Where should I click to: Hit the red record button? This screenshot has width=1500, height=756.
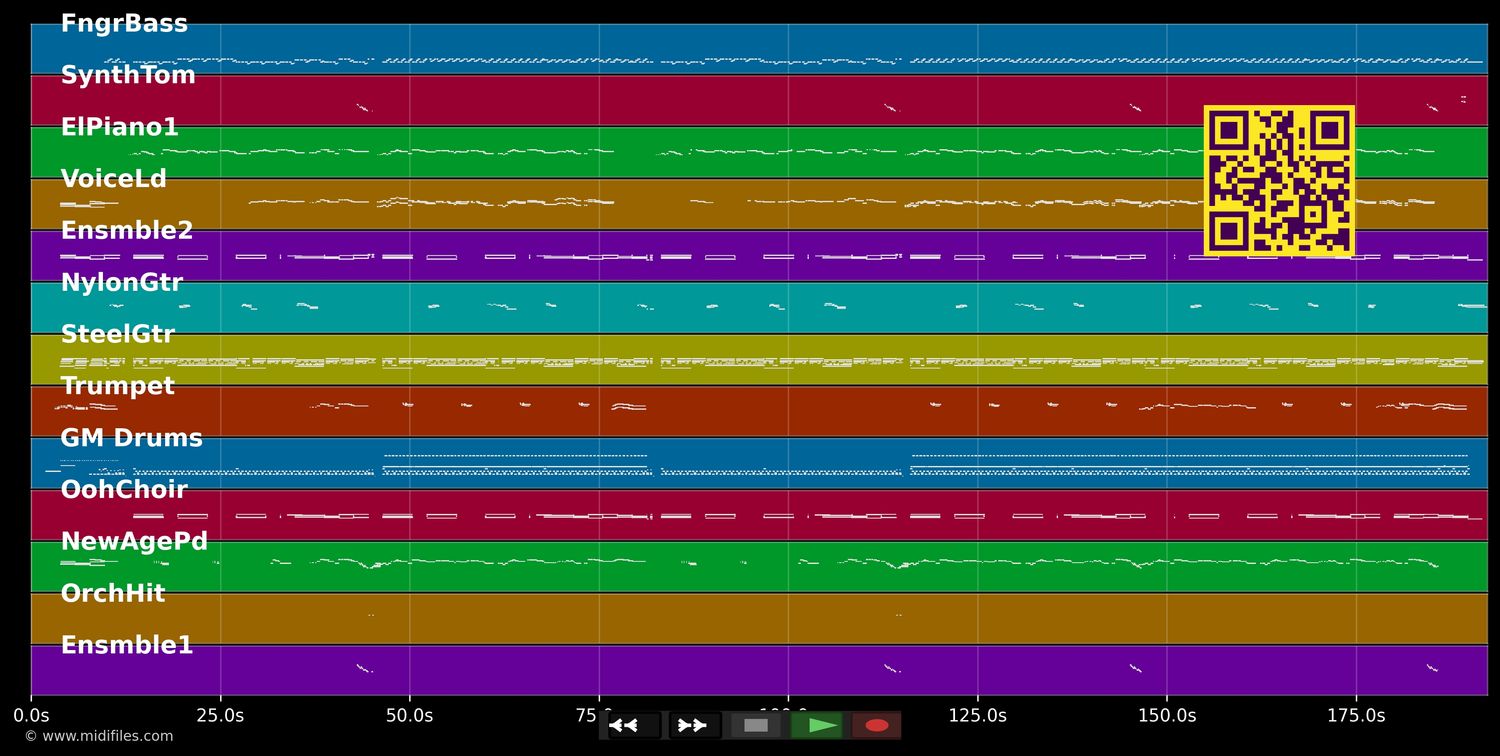pos(877,725)
